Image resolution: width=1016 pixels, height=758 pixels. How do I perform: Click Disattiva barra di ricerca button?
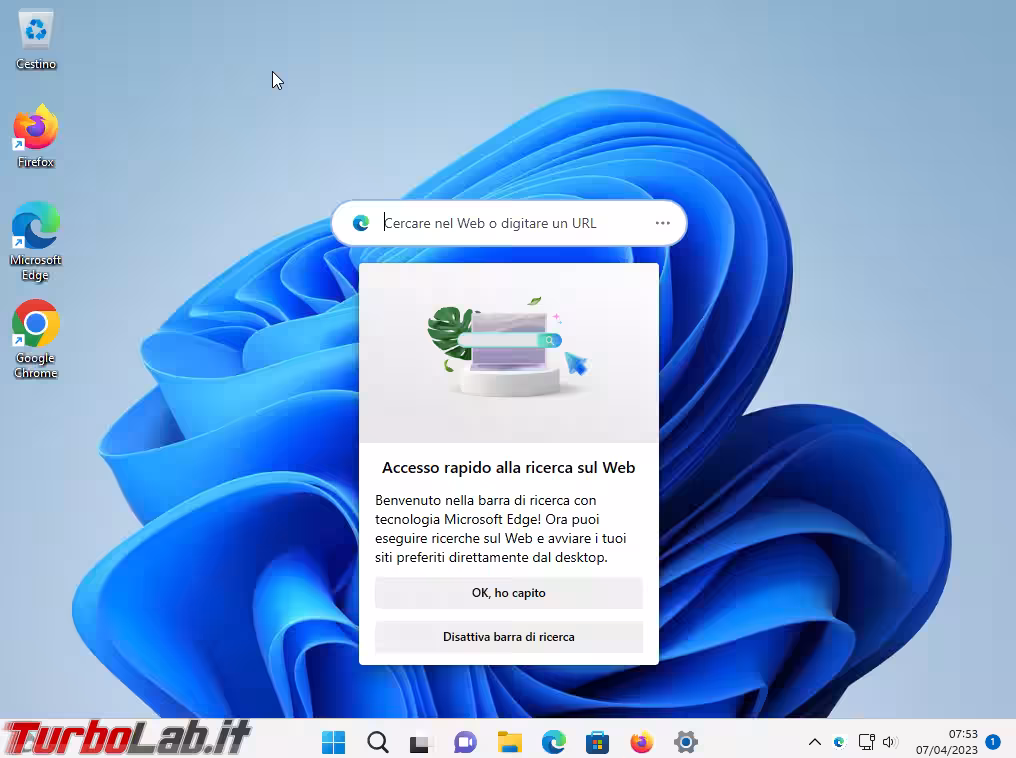pos(508,637)
